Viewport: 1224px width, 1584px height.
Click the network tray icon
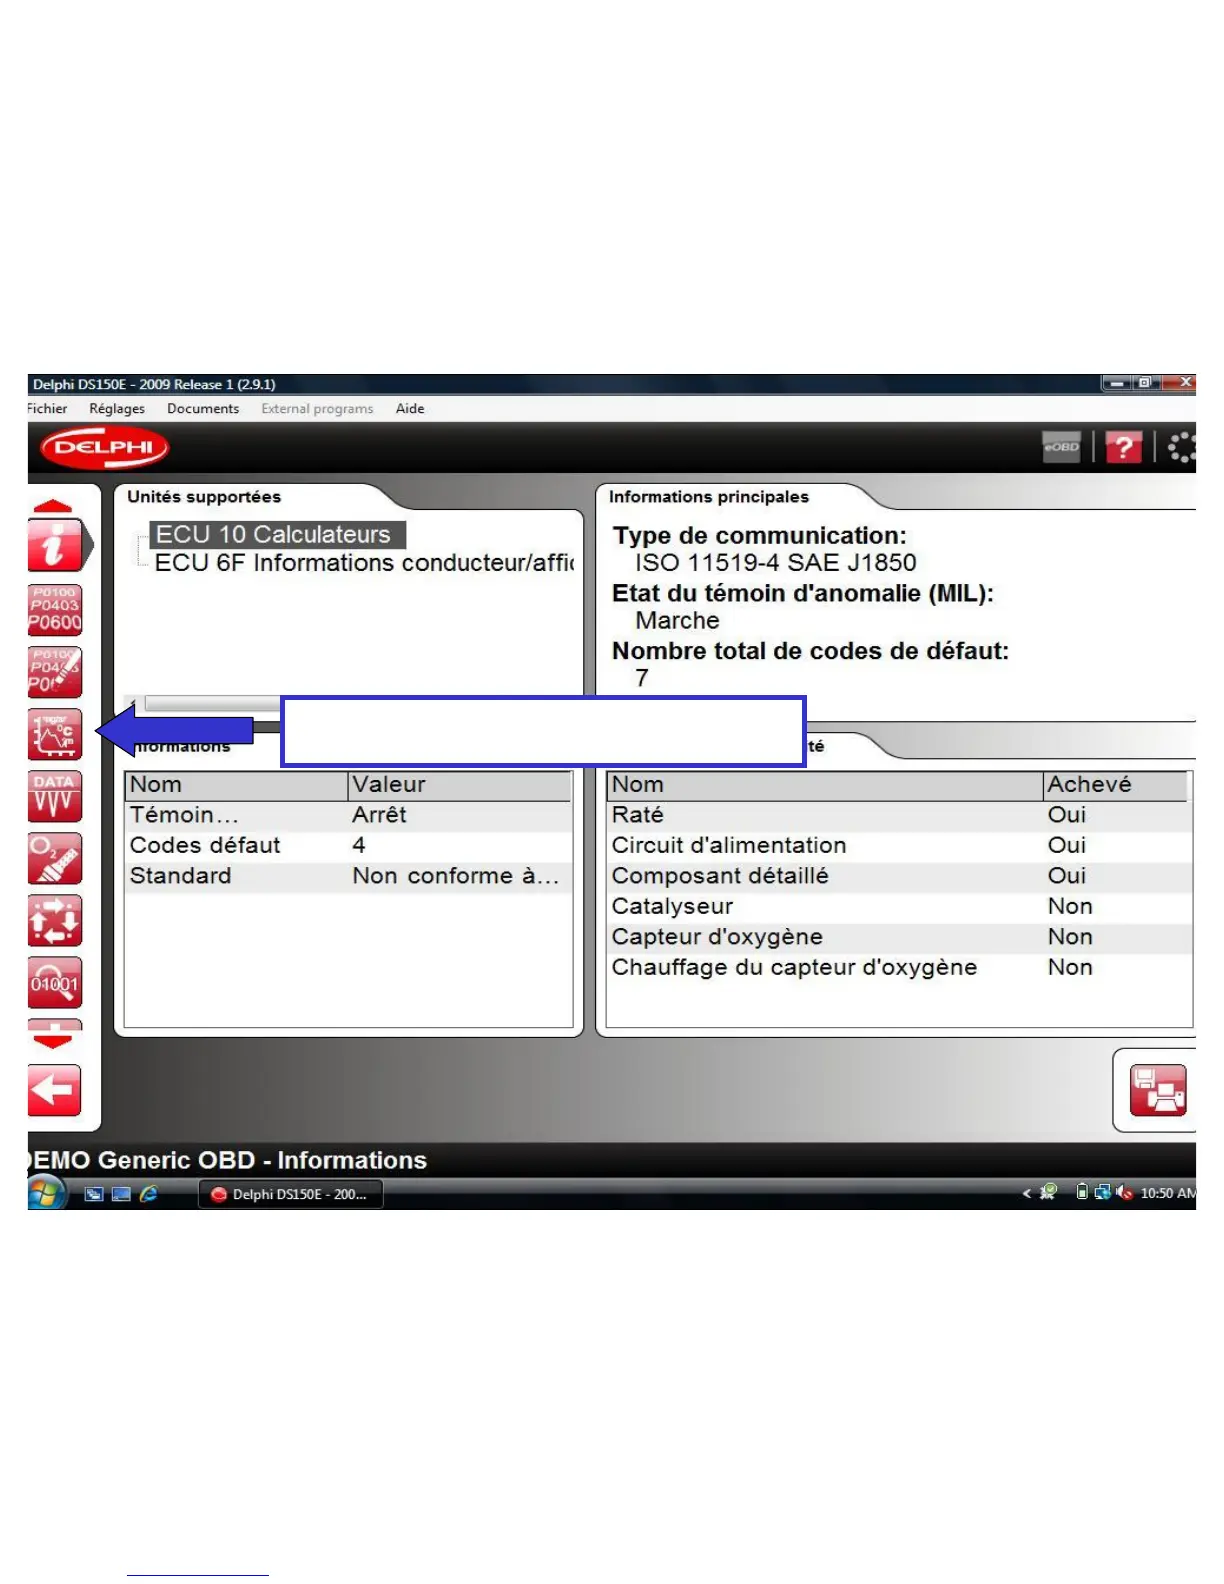coord(1103,1192)
